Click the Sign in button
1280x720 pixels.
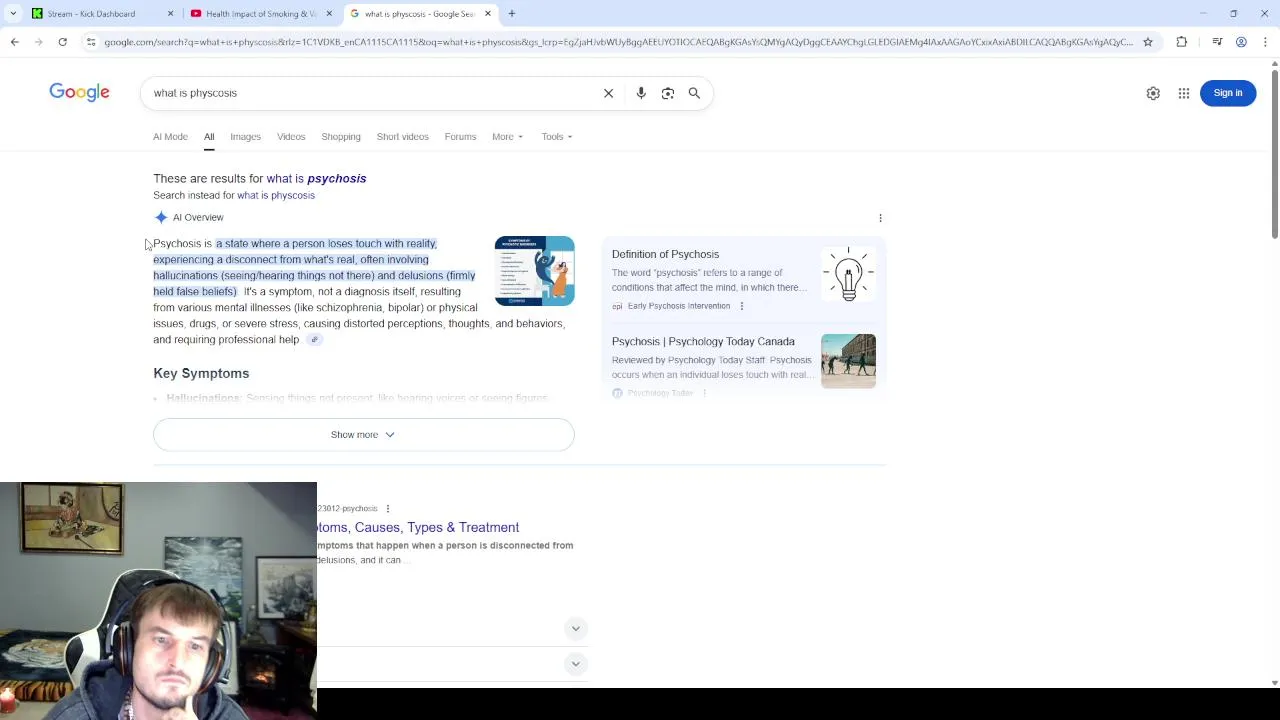coord(1227,93)
